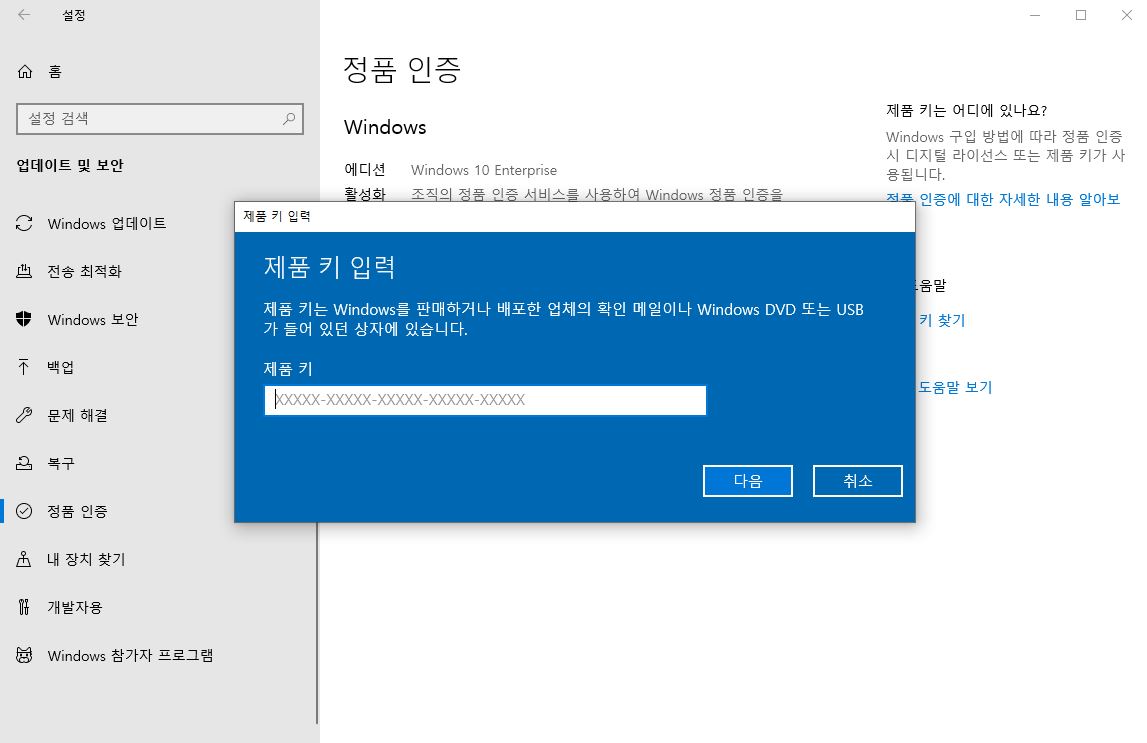1147x743 pixels.
Task: Click the Windows 참가자 프로그램 cat icon
Action: [x=24, y=655]
